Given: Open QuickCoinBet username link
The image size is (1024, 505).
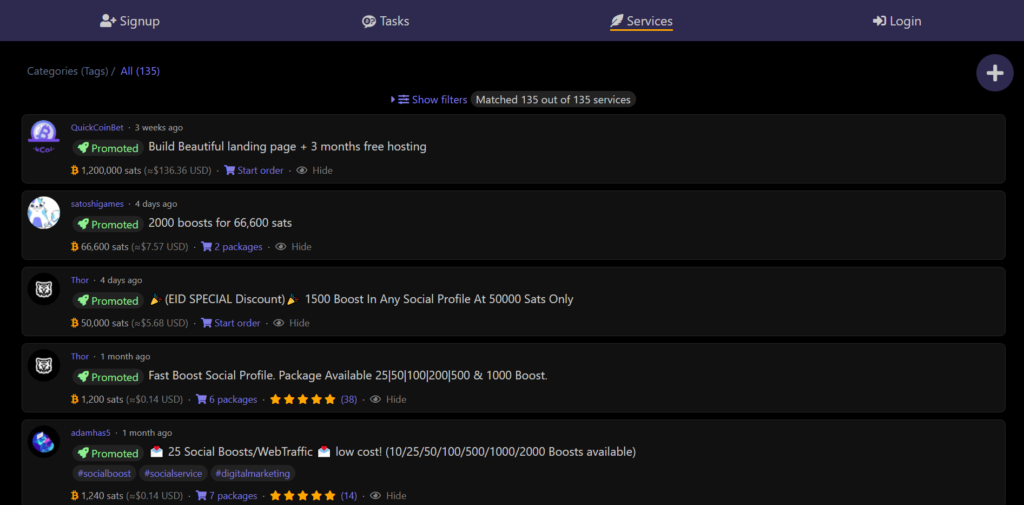Looking at the screenshot, I should tap(97, 127).
